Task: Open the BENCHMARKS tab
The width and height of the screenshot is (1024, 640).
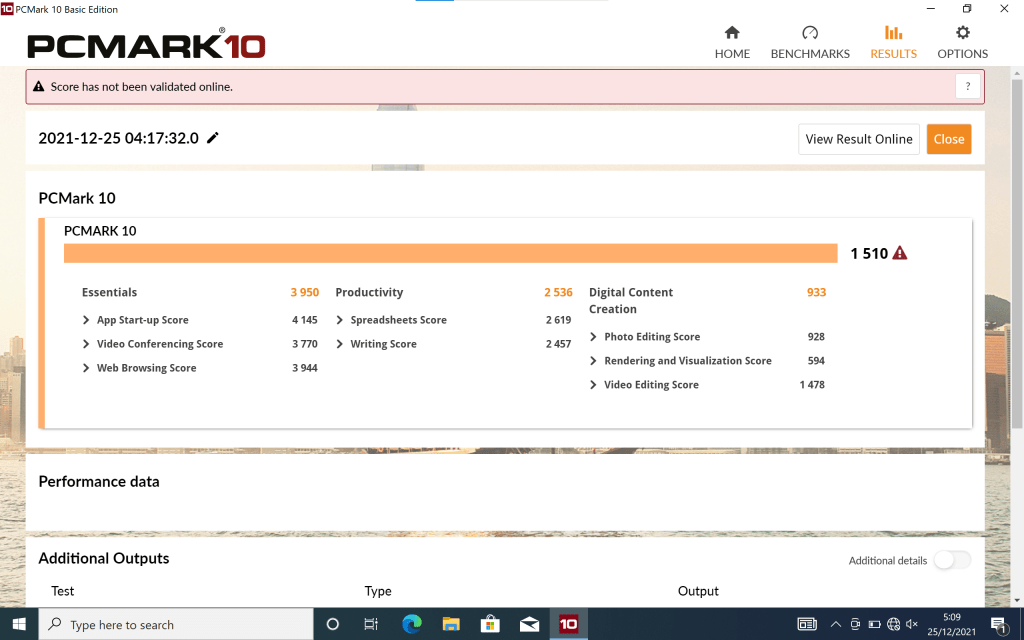Action: click(x=810, y=42)
